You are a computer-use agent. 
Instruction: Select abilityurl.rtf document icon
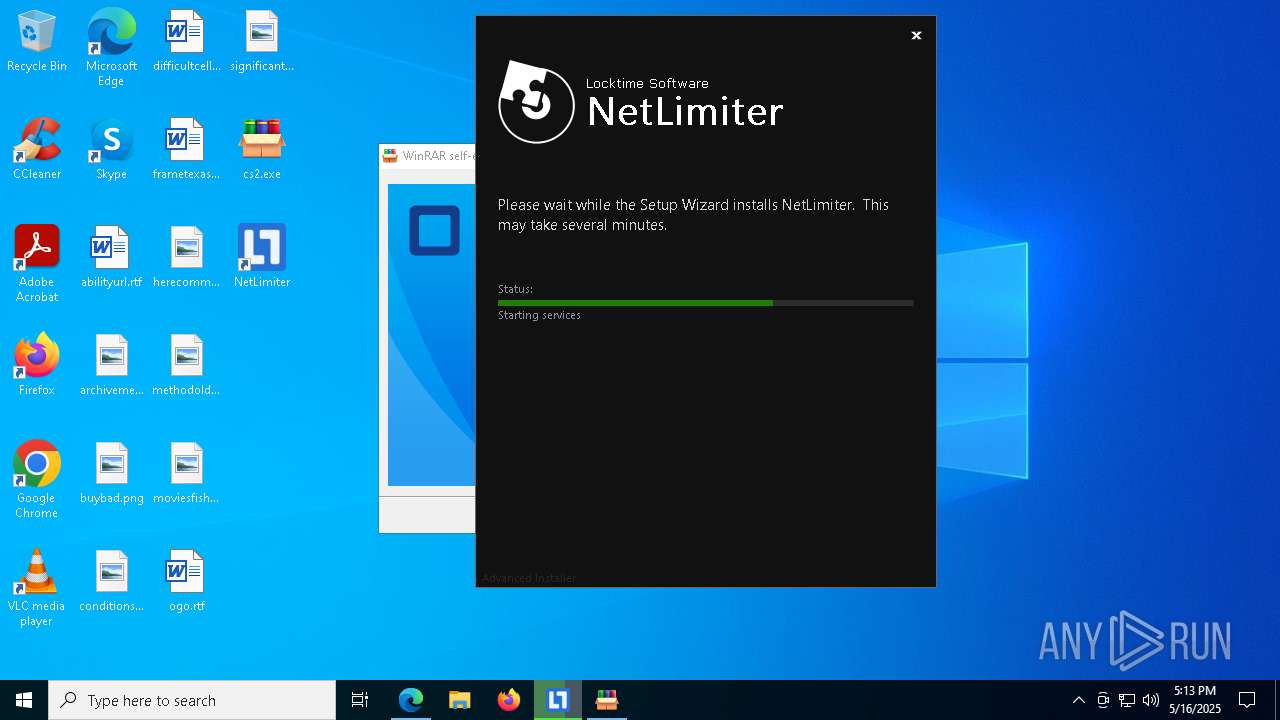pos(111,258)
